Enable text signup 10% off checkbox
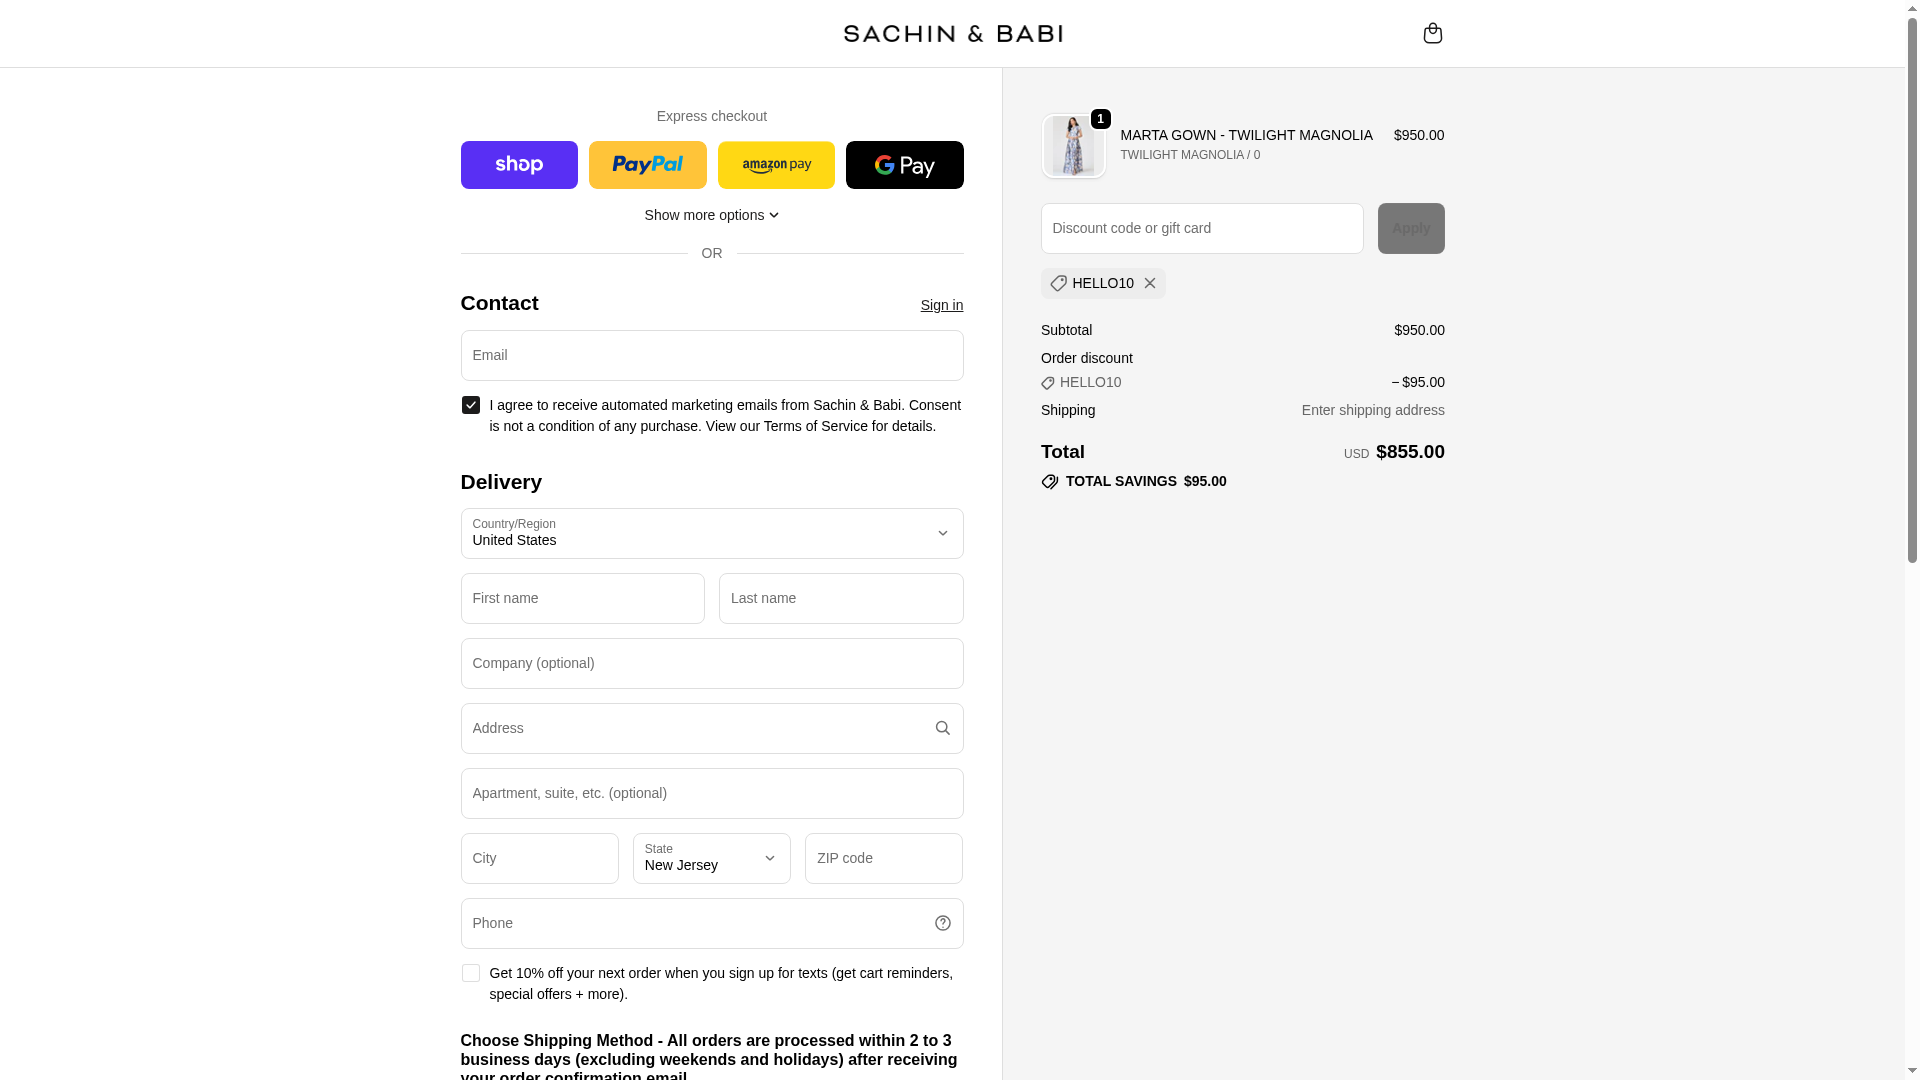This screenshot has height=1080, width=1920. click(471, 973)
